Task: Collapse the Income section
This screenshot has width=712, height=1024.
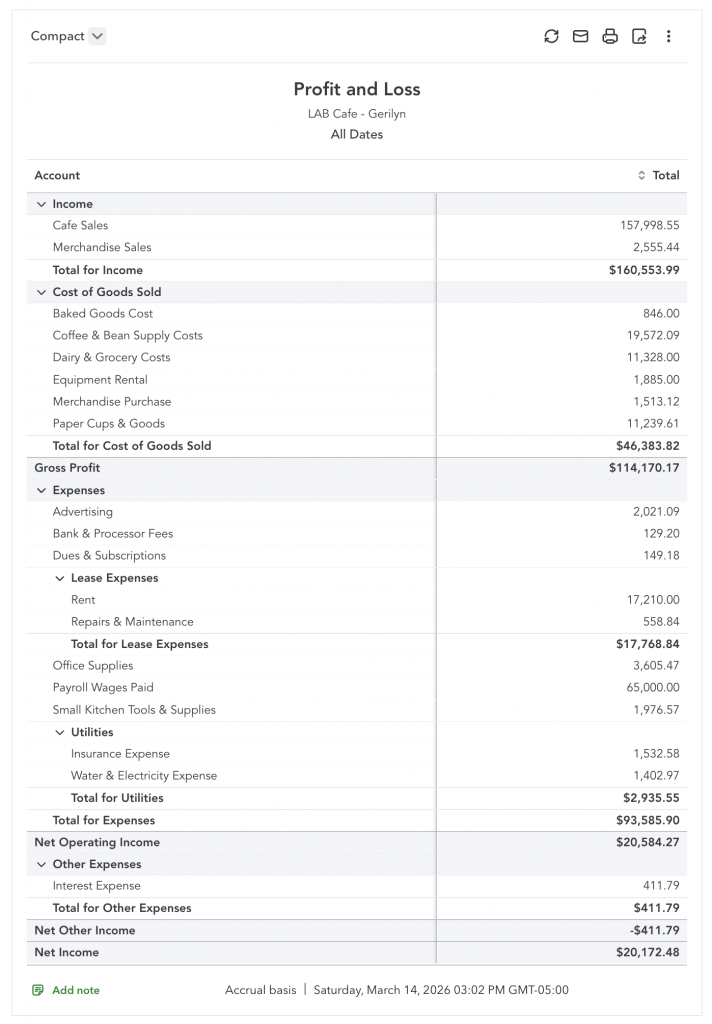Action: coord(41,204)
